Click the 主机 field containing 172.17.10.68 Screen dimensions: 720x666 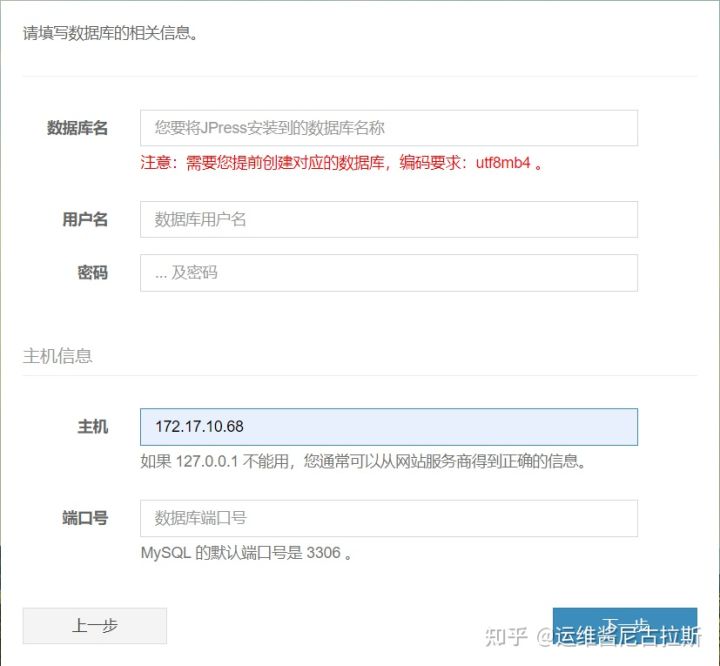(x=388, y=426)
